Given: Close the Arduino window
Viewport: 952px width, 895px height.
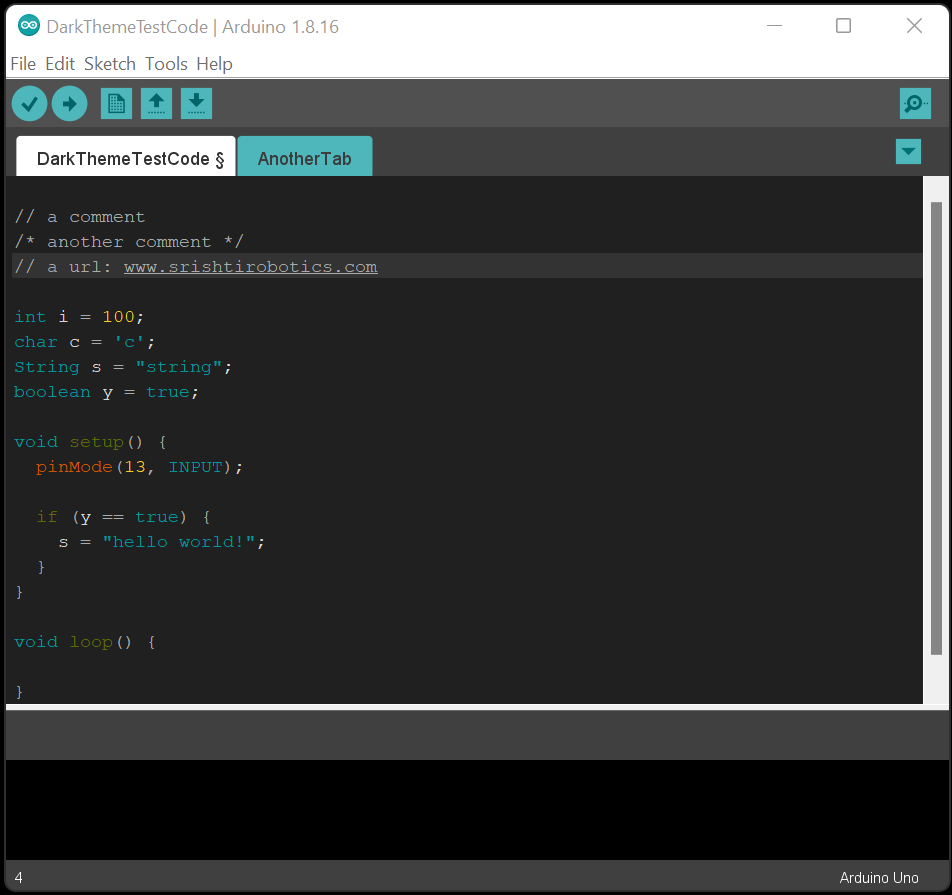Looking at the screenshot, I should tap(914, 26).
